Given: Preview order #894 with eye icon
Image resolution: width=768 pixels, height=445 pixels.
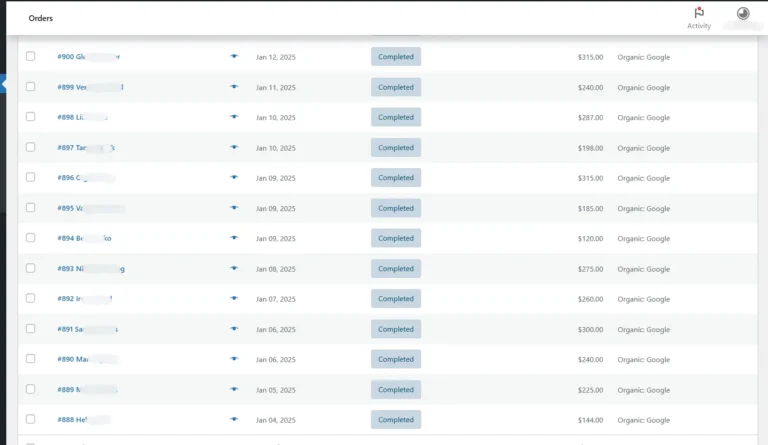Looking at the screenshot, I should [x=234, y=238].
